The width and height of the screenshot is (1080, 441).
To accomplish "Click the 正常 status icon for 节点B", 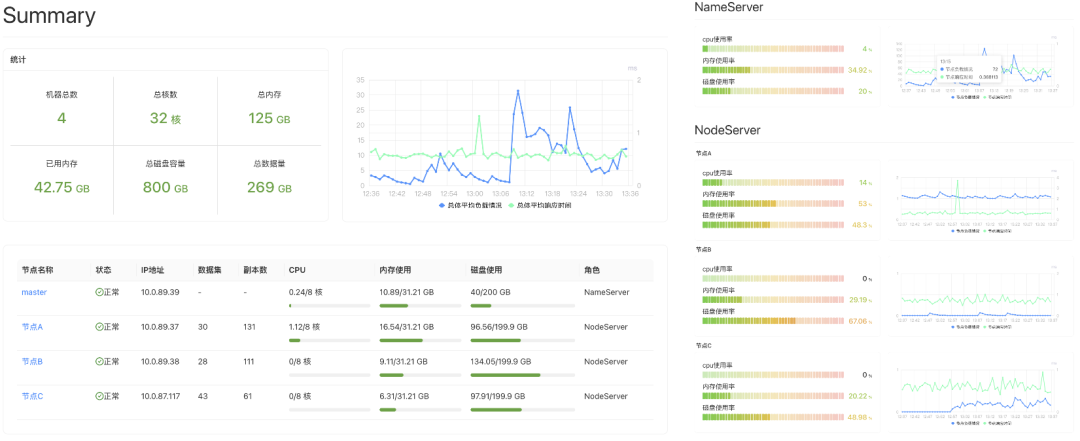I will coord(100,361).
